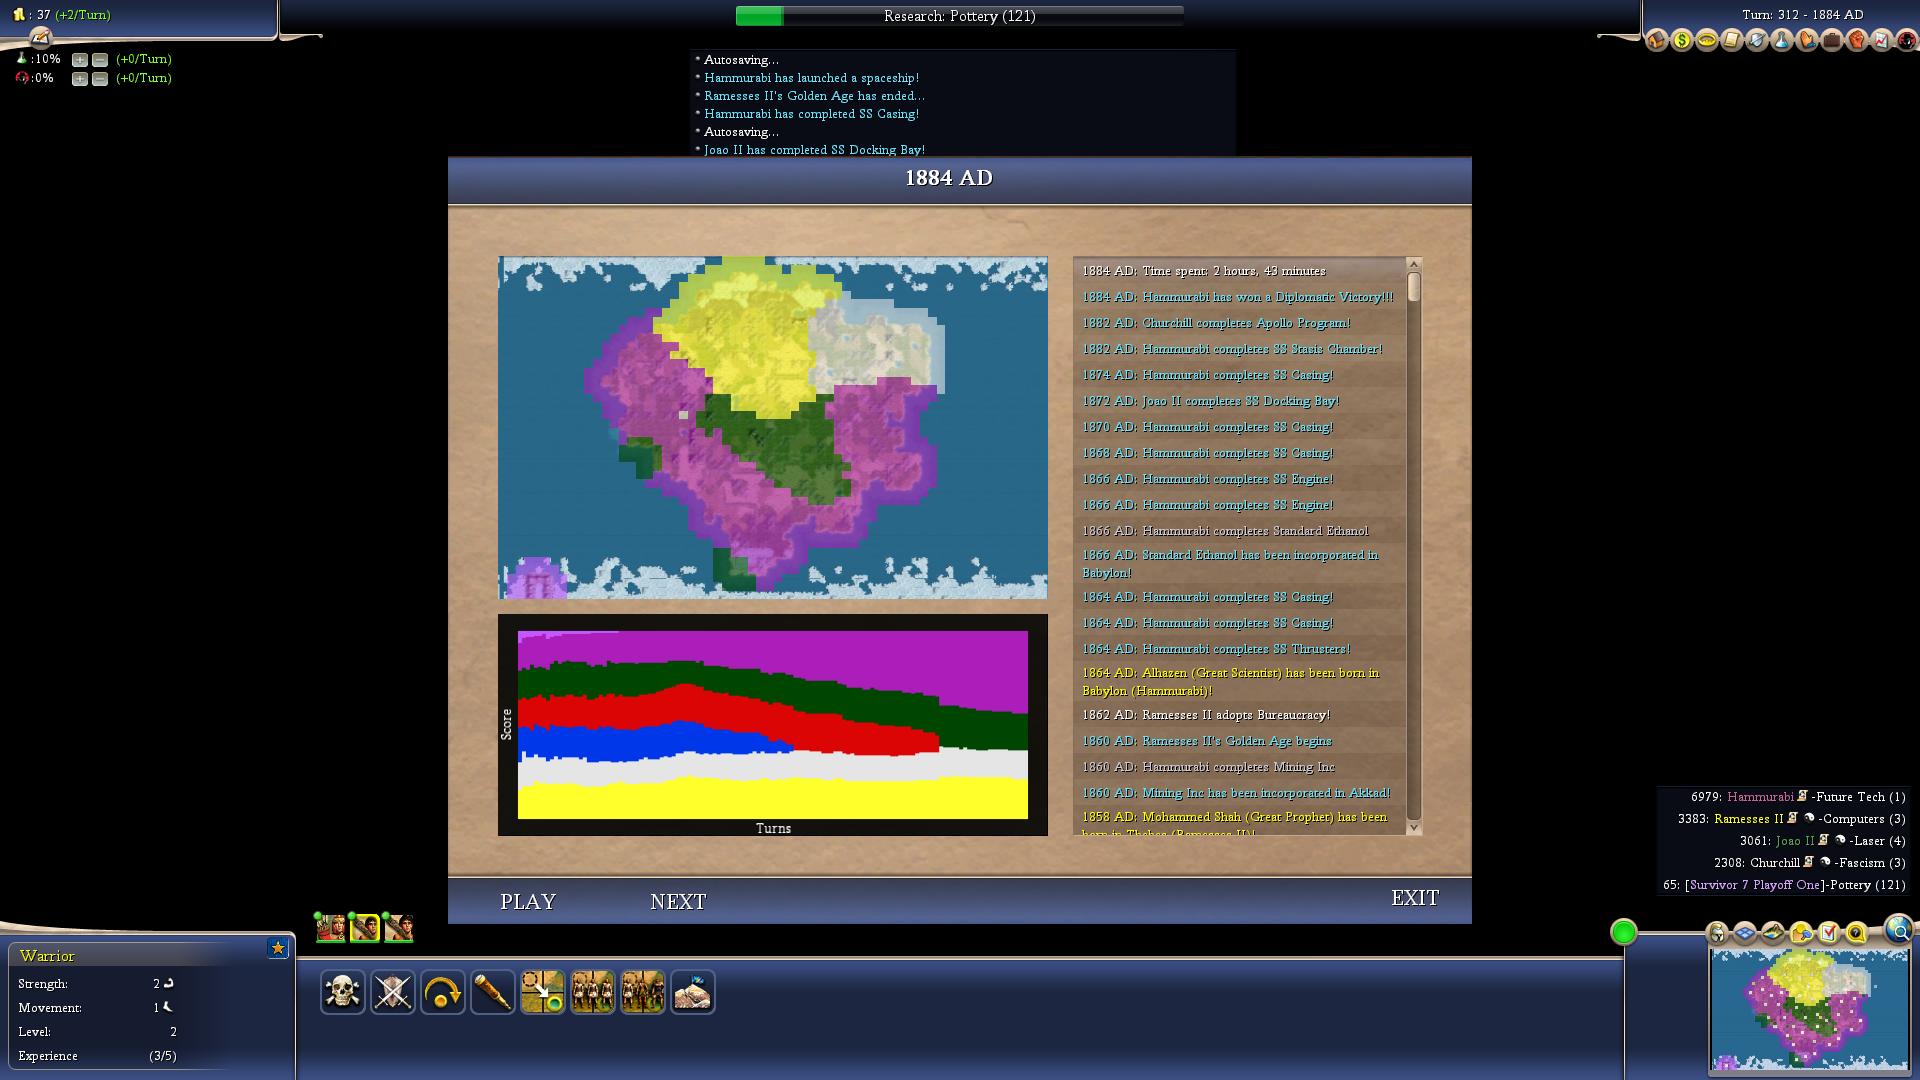The image size is (1920, 1080).
Task: Click the Skip turn arrow icon
Action: (x=443, y=992)
